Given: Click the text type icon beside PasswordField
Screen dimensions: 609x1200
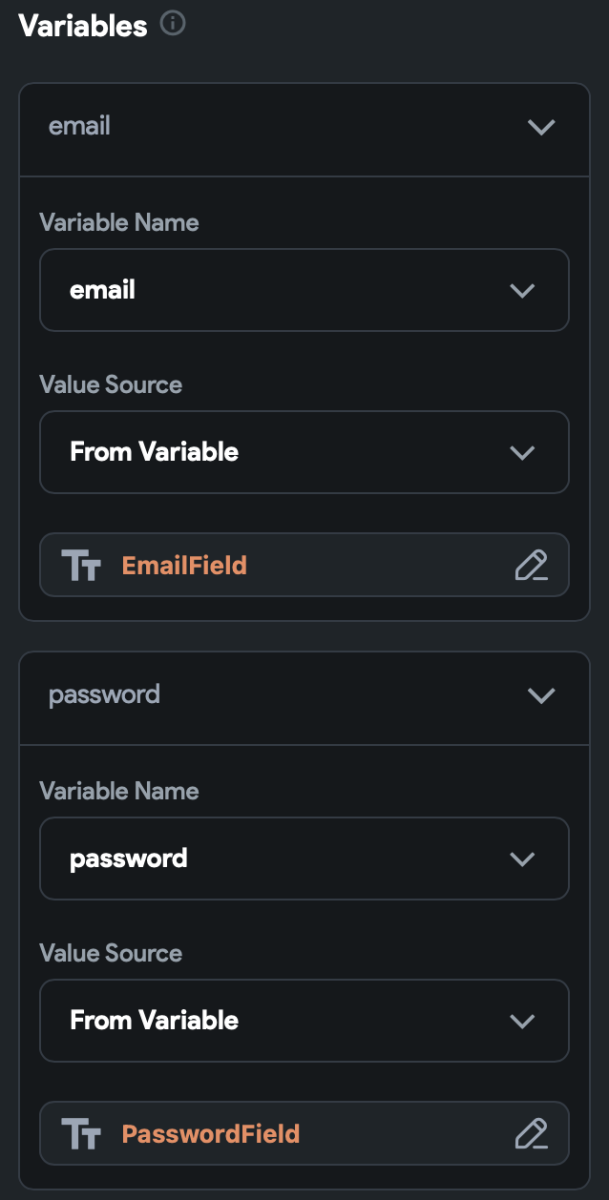Looking at the screenshot, I should coord(81,1134).
